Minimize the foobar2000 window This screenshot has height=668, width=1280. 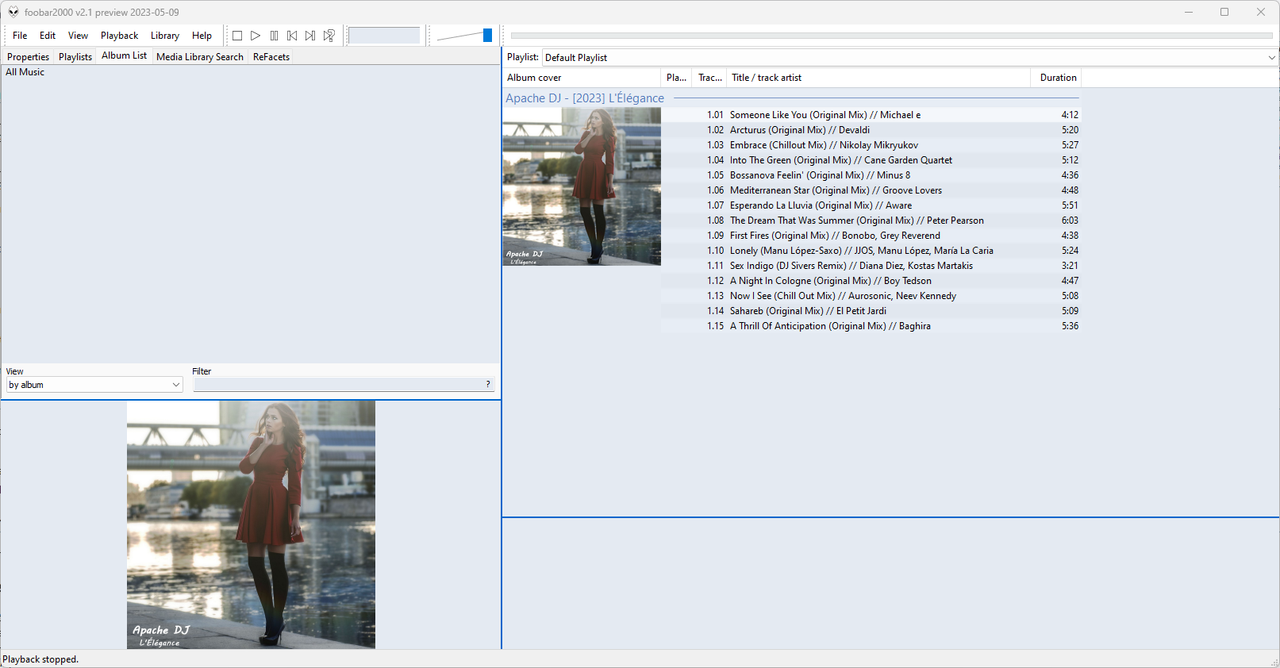click(x=1187, y=12)
